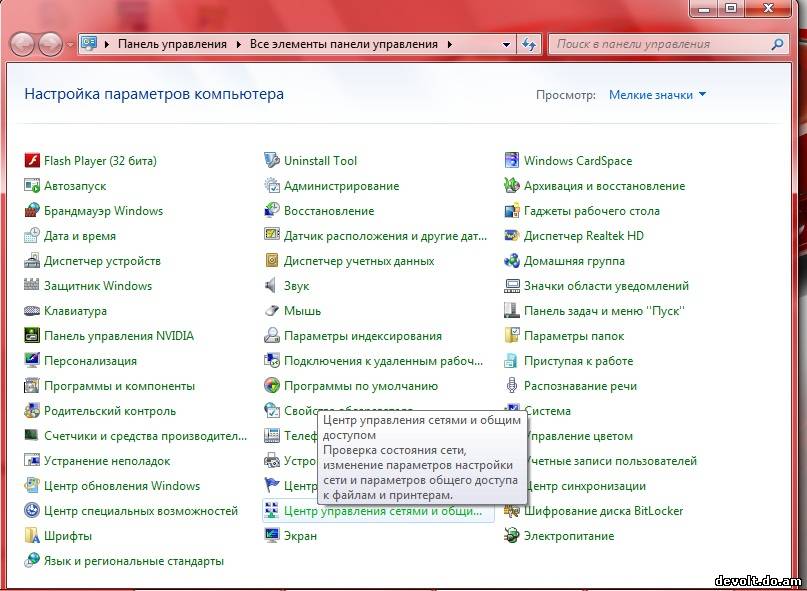The width and height of the screenshot is (807, 591).
Task: Expand the arrow after "Панель управления" breadcrumb
Action: [x=238, y=45]
